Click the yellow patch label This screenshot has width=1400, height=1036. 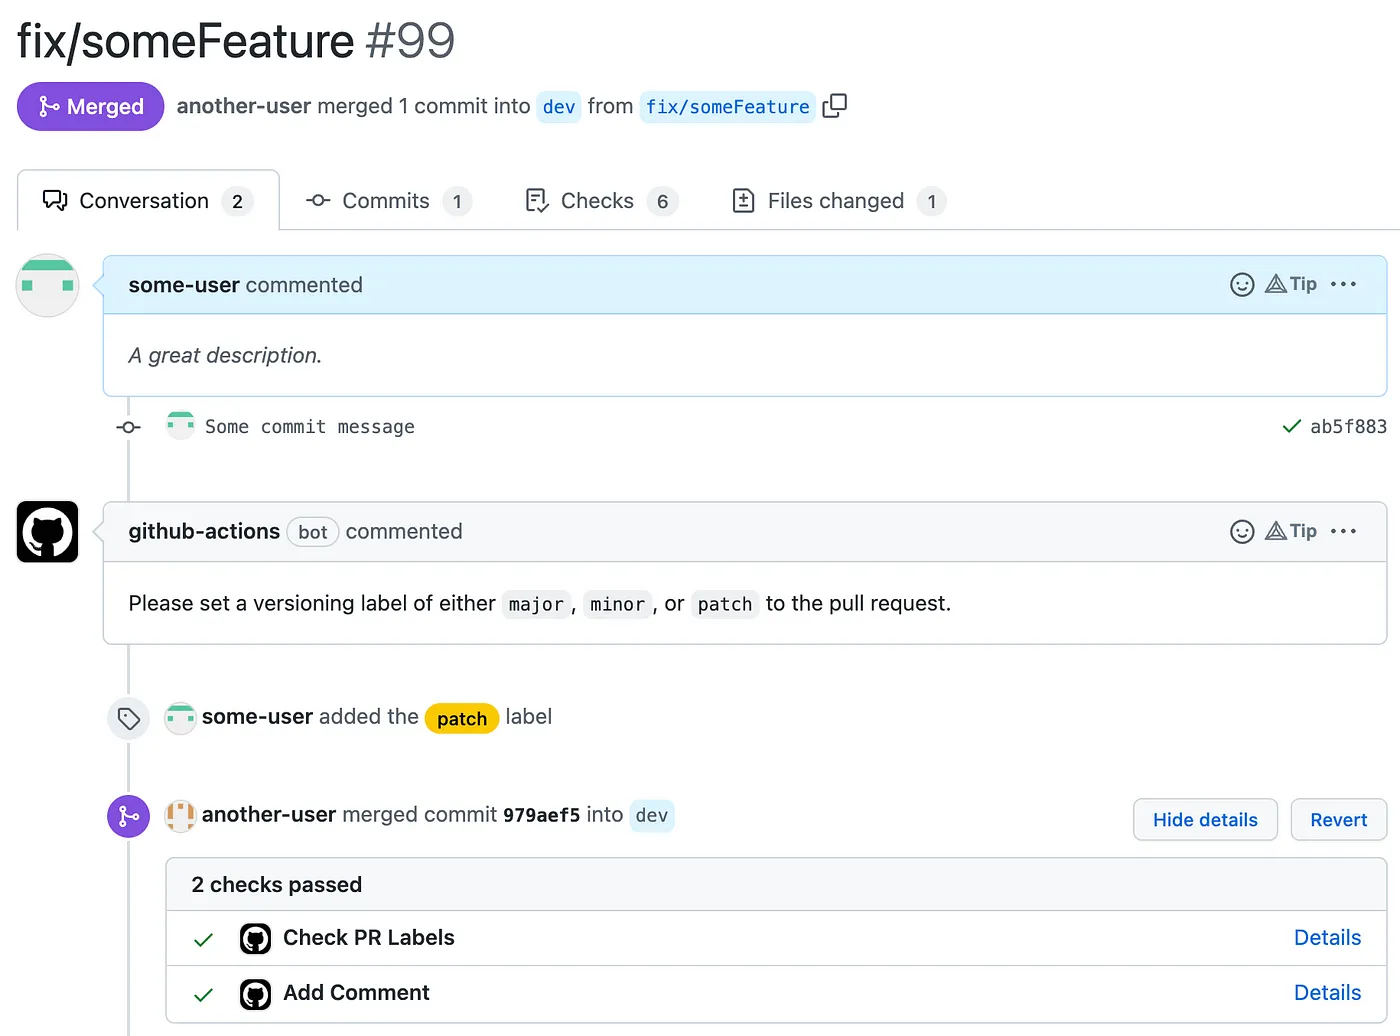[x=461, y=719]
